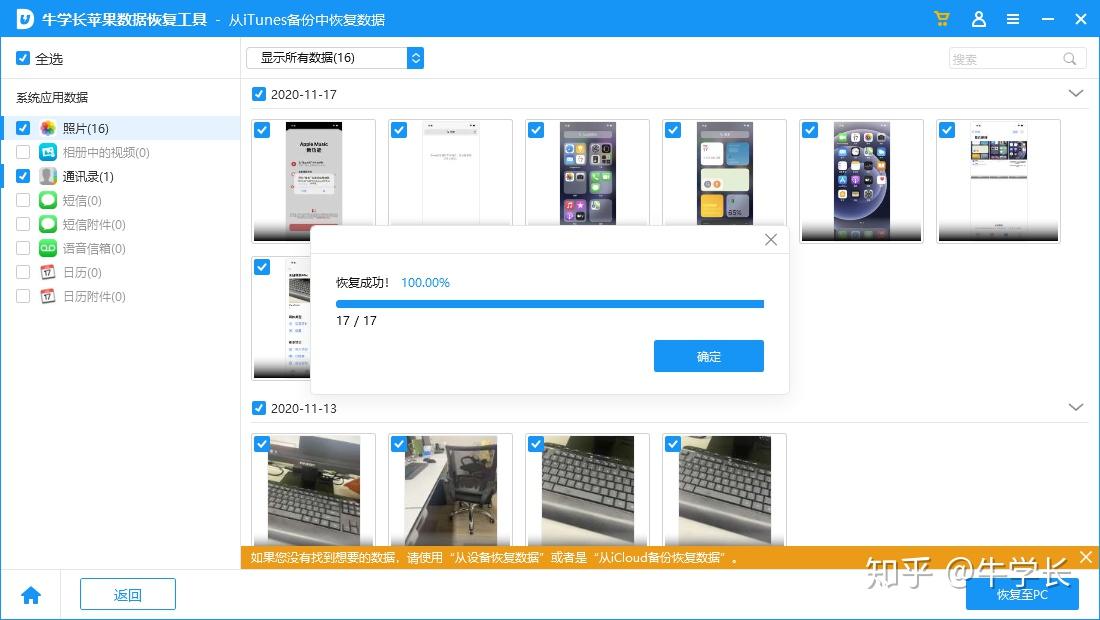
Task: Enable the 短信附件(0) checkbox
Action: click(x=22, y=224)
